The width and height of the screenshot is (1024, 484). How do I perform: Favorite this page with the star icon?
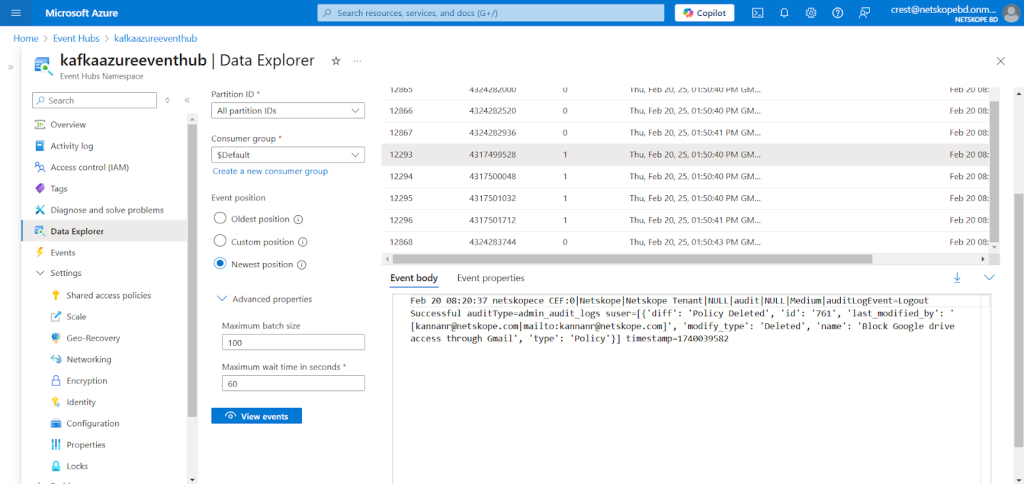click(336, 61)
